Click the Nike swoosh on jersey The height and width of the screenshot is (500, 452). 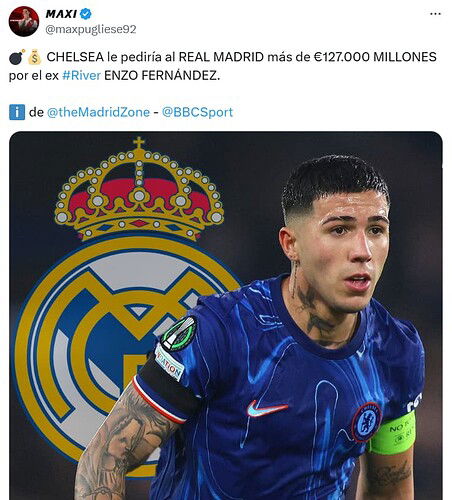pyautogui.click(x=267, y=409)
